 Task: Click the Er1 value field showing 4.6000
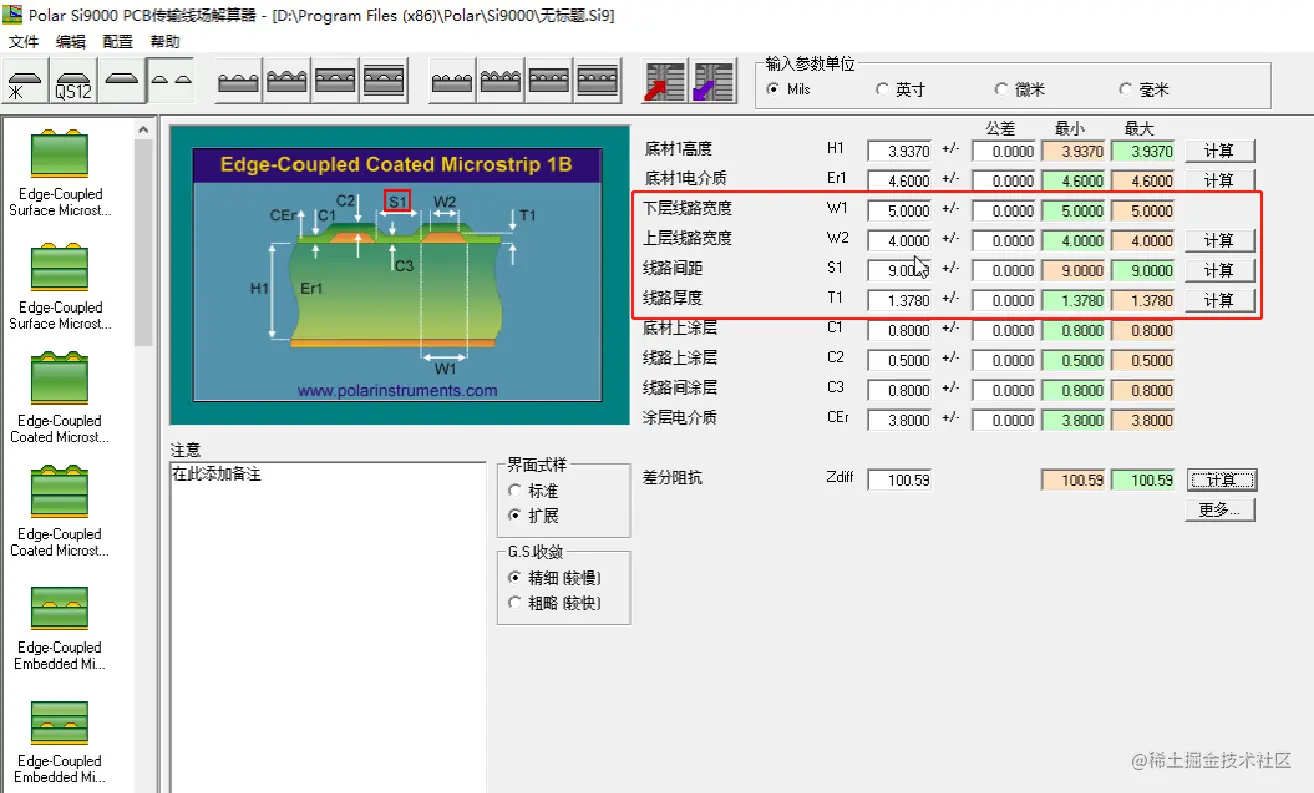899,181
